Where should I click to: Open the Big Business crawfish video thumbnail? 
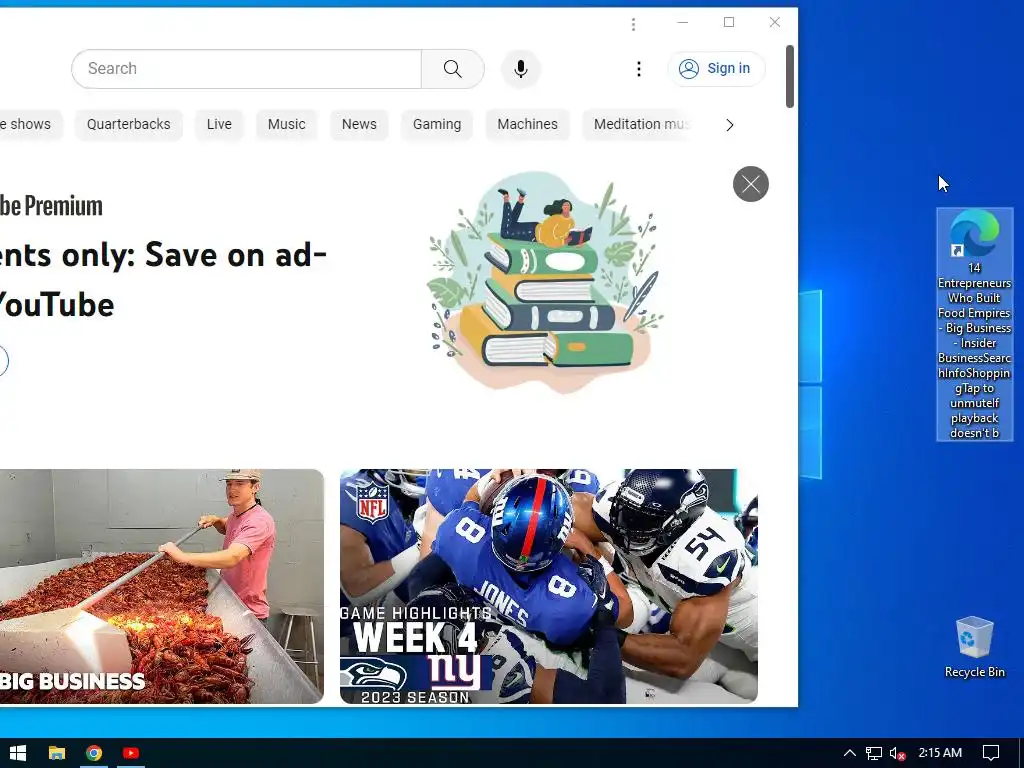pyautogui.click(x=161, y=586)
